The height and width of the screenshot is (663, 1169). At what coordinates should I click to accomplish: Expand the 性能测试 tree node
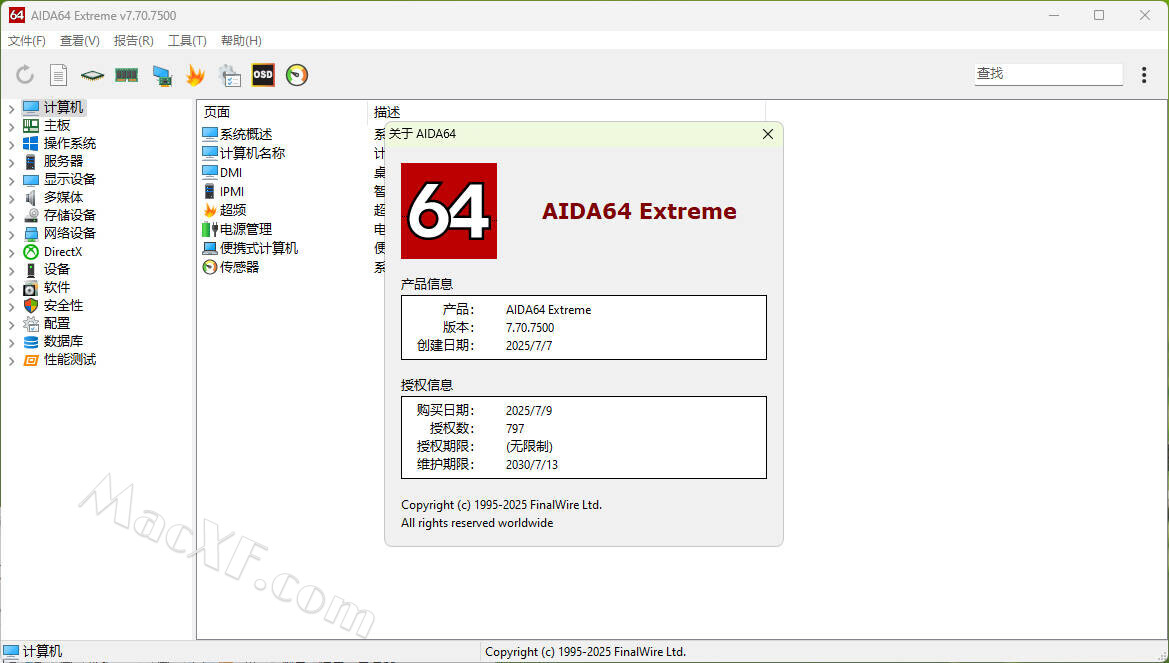(x=11, y=360)
